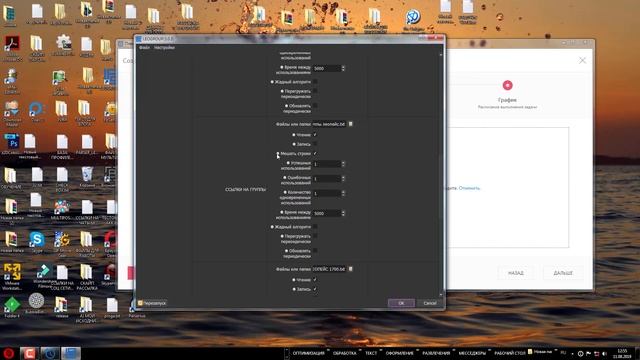Enable upper Перегружать периодически checkbox

(315, 91)
